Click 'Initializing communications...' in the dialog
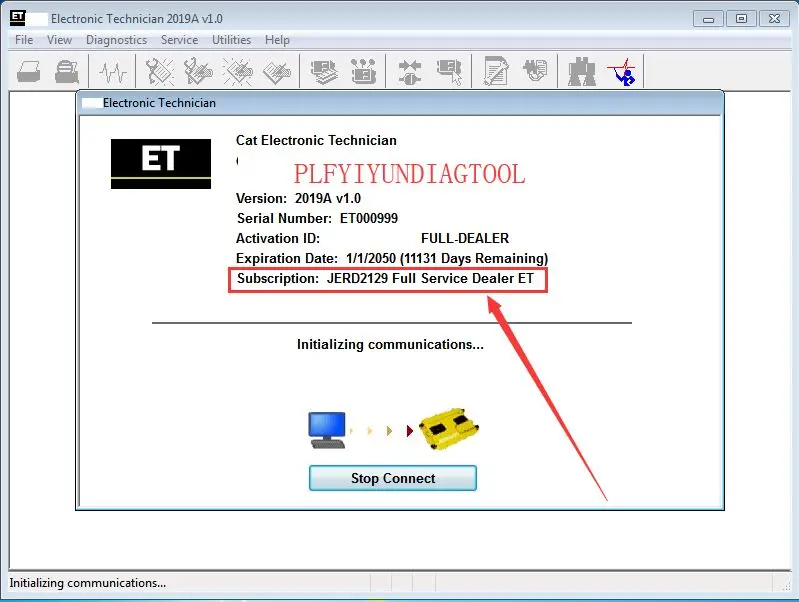The width and height of the screenshot is (799, 602). point(390,345)
